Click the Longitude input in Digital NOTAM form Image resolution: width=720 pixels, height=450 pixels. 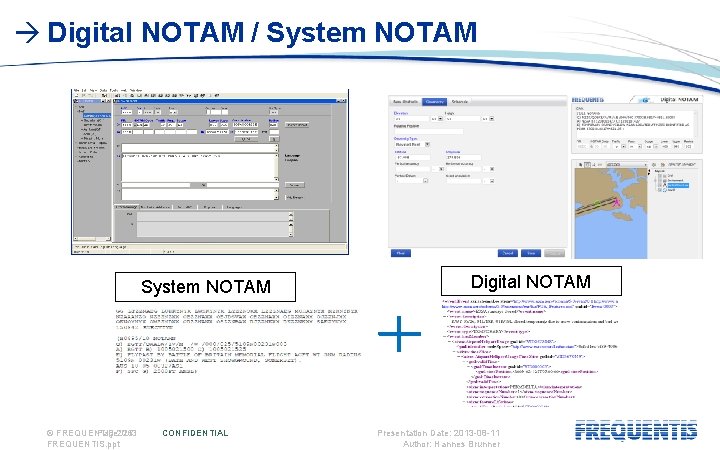[x=464, y=158]
